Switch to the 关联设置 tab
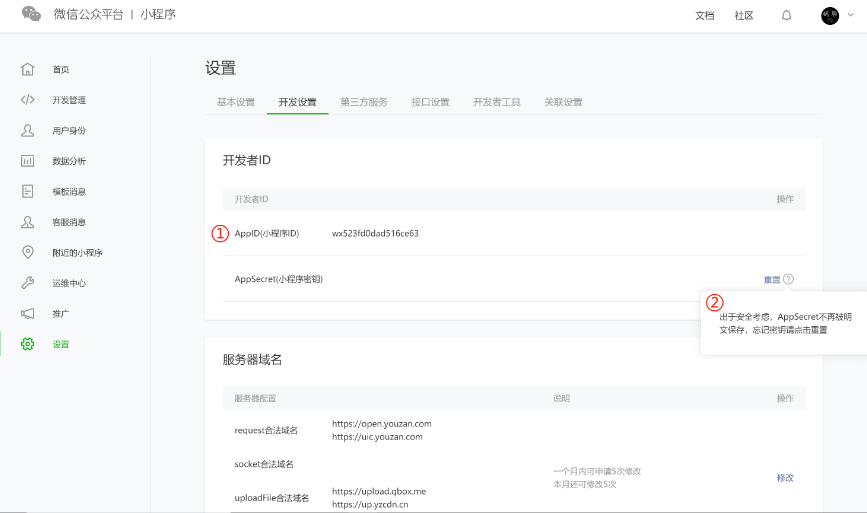867x513 pixels. 563,102
